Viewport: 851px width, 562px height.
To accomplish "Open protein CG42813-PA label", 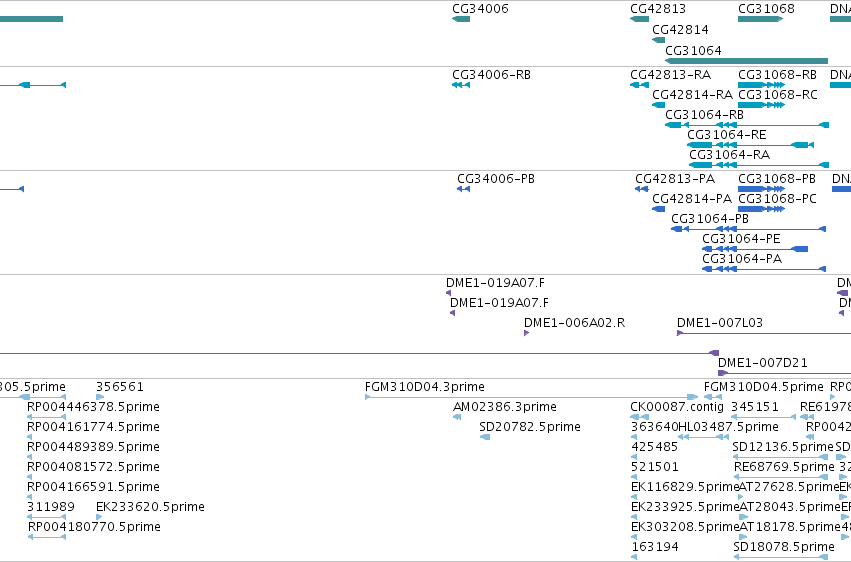I will click(x=675, y=179).
